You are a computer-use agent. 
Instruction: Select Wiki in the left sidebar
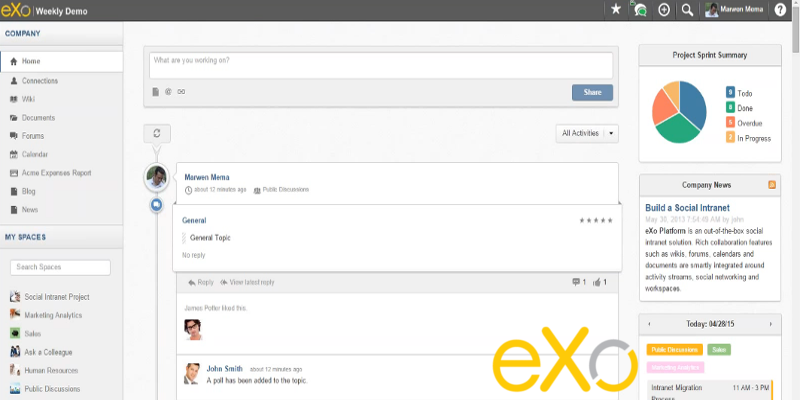[29, 99]
